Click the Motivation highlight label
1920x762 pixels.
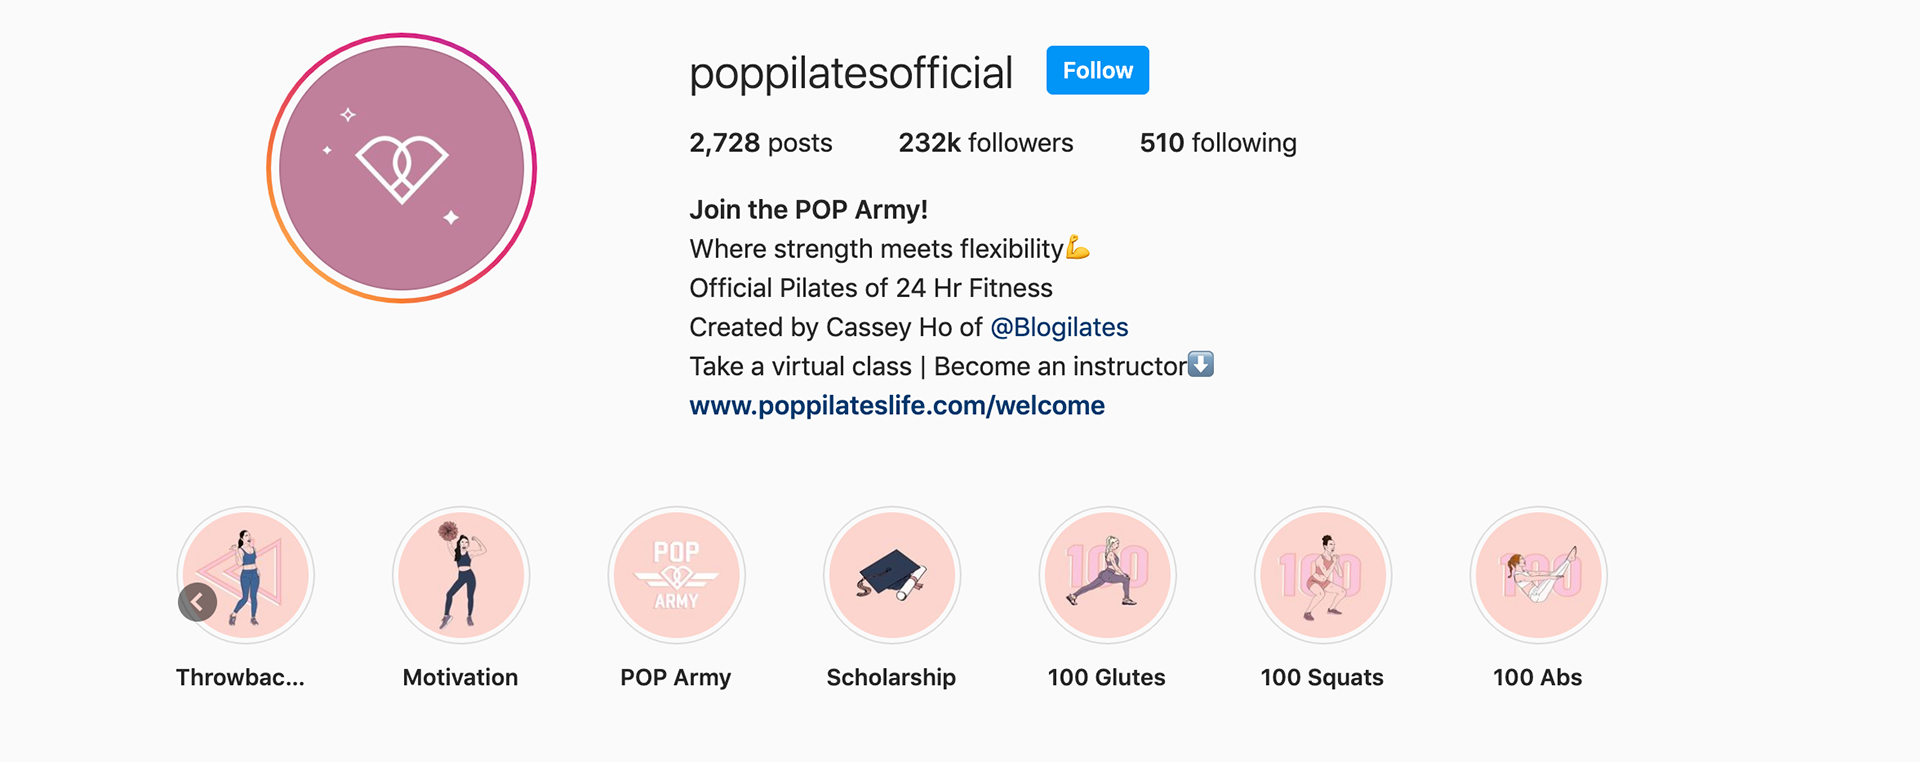tap(460, 677)
